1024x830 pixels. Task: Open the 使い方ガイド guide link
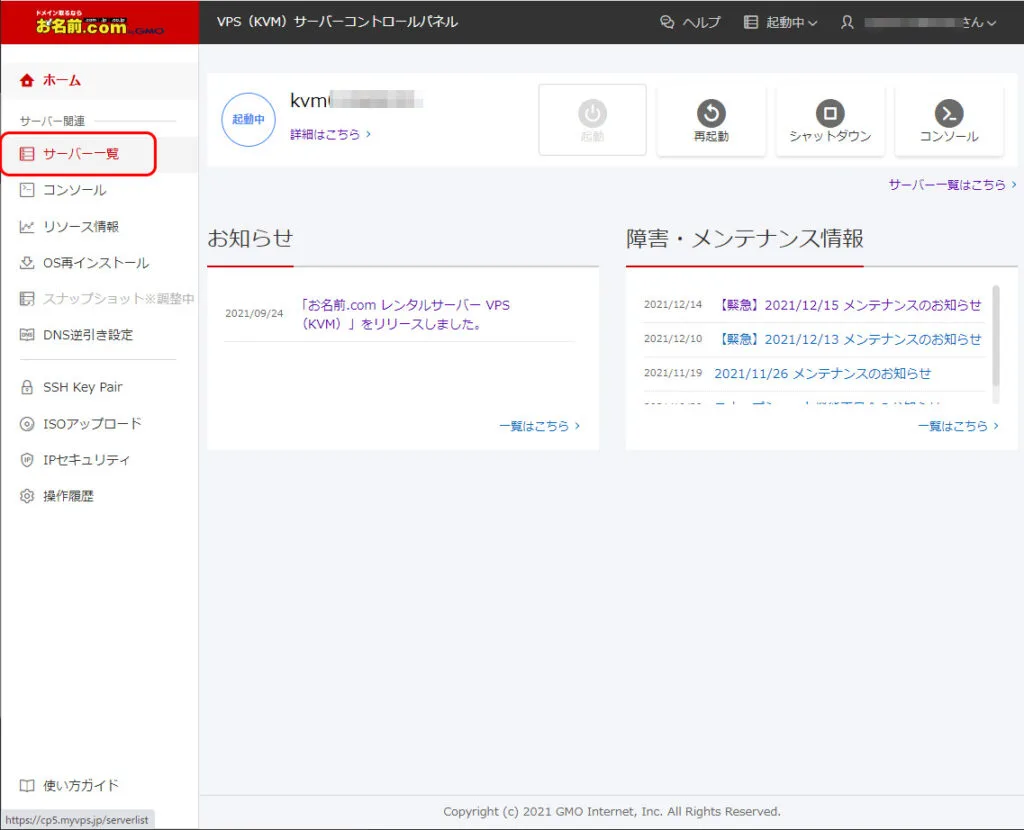point(80,786)
